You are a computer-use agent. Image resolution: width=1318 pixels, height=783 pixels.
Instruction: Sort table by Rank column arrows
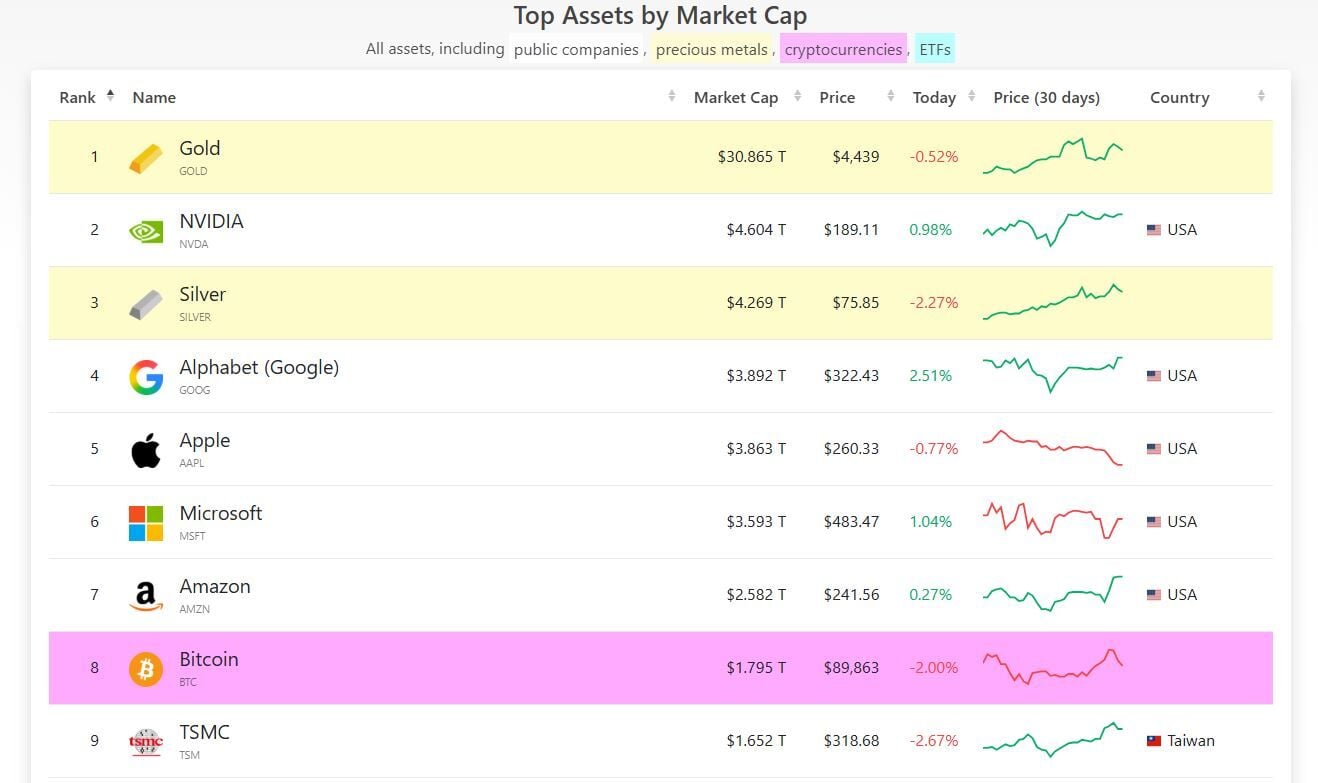pyautogui.click(x=110, y=97)
